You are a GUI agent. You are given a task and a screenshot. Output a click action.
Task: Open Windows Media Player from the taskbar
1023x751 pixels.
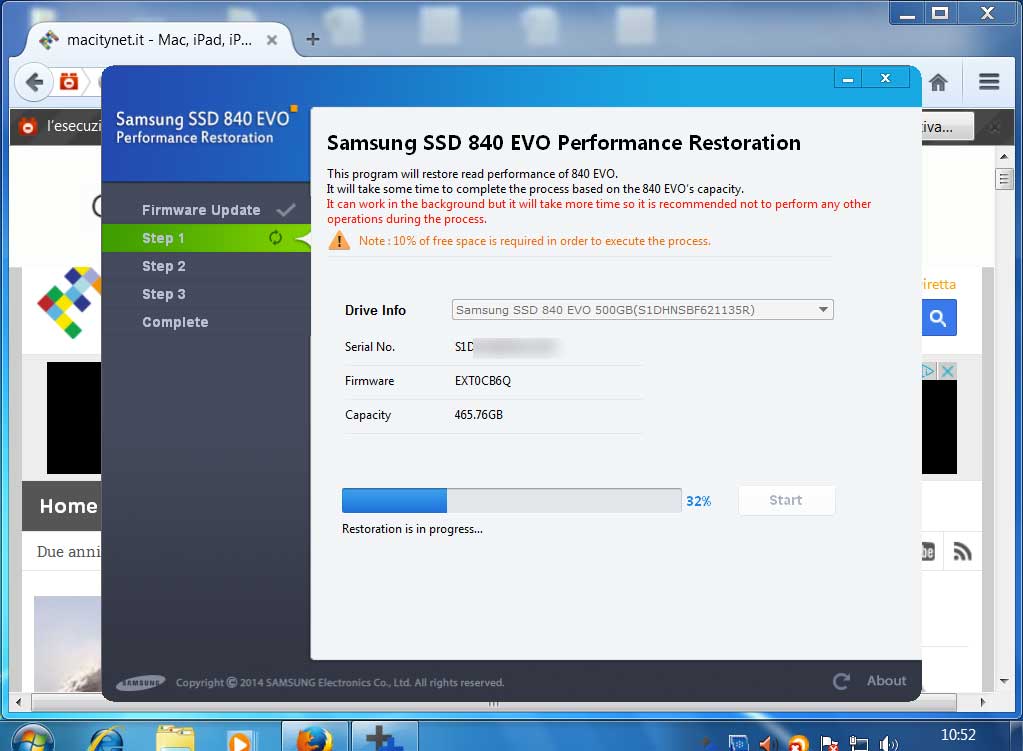pos(239,740)
